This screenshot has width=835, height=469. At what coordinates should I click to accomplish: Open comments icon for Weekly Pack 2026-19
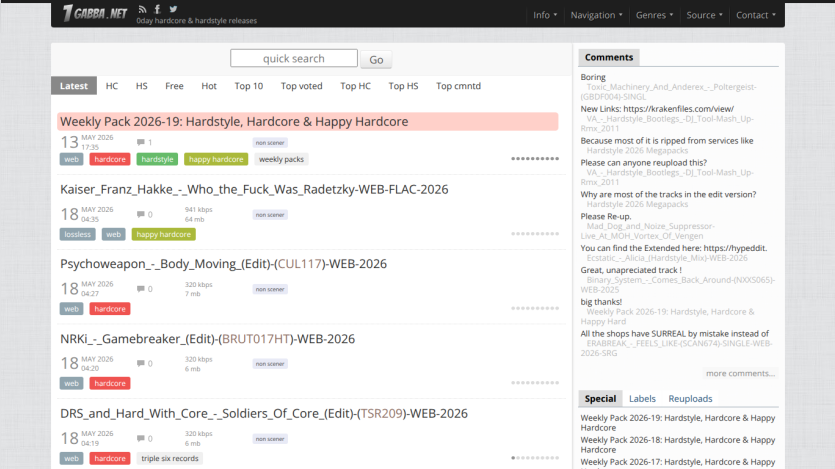tap(141, 142)
